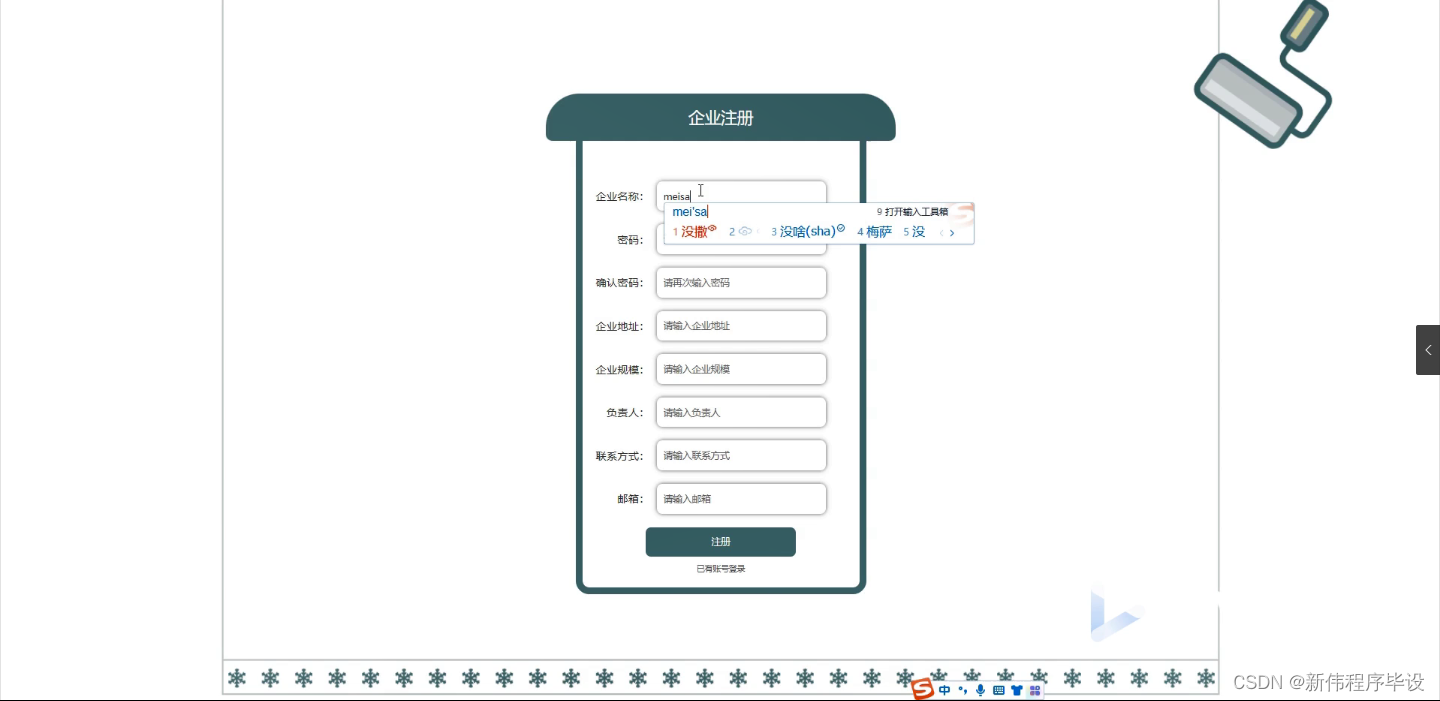Show previous page of IME candidates
Image resolution: width=1440 pixels, height=701 pixels.
pyautogui.click(x=941, y=232)
